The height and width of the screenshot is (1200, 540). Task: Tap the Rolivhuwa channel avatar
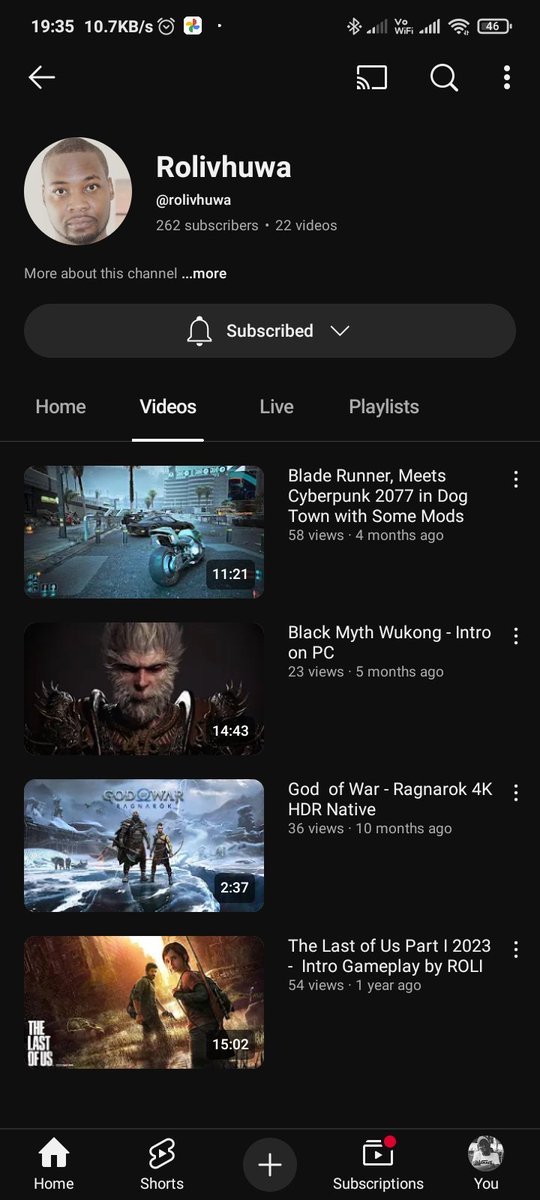(78, 191)
